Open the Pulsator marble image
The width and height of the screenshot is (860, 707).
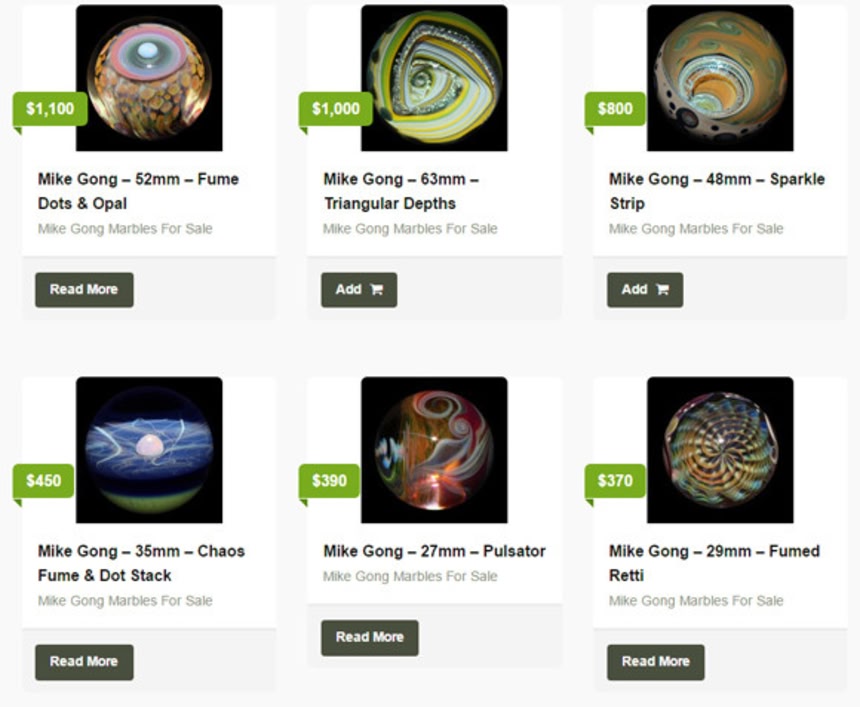coord(434,450)
